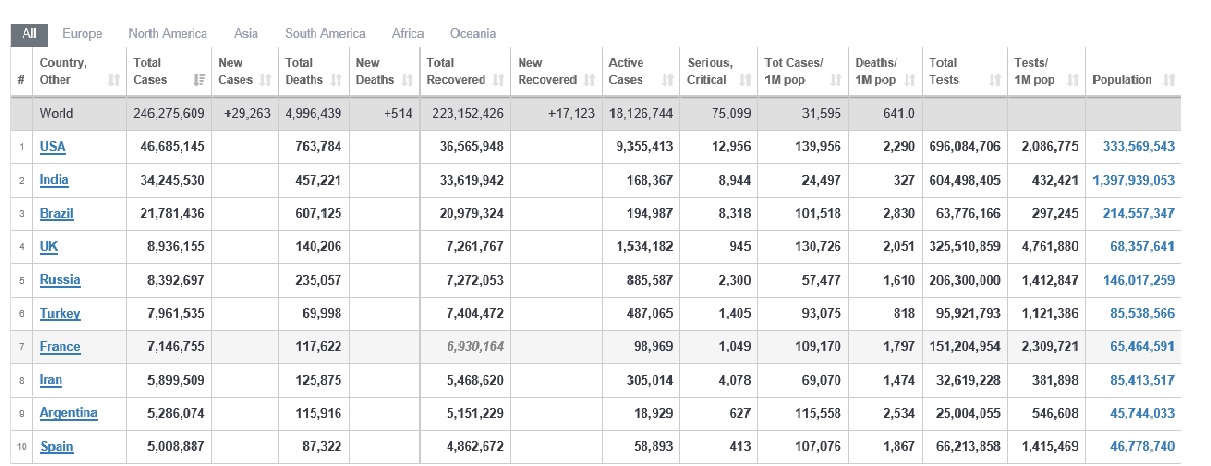The image size is (1211, 466).
Task: Open the Brazil country link
Action: pos(57,214)
